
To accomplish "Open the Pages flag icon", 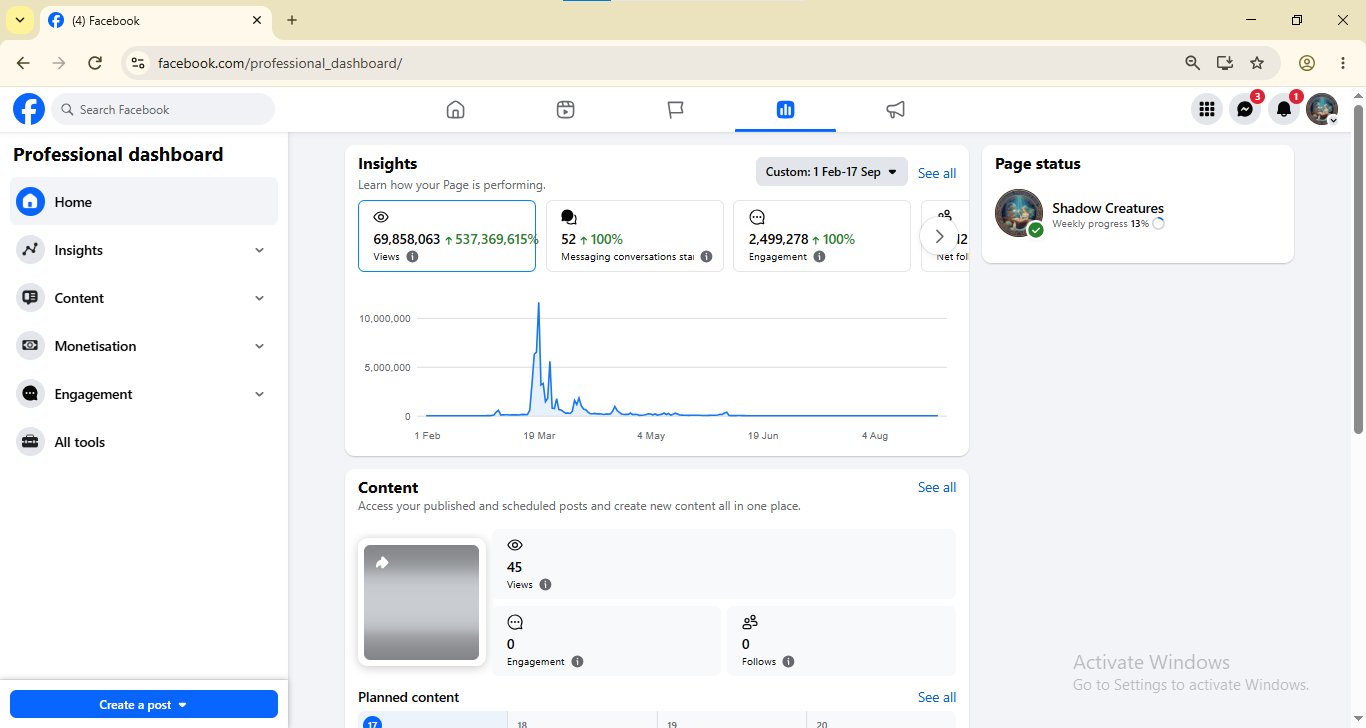I will [x=676, y=110].
